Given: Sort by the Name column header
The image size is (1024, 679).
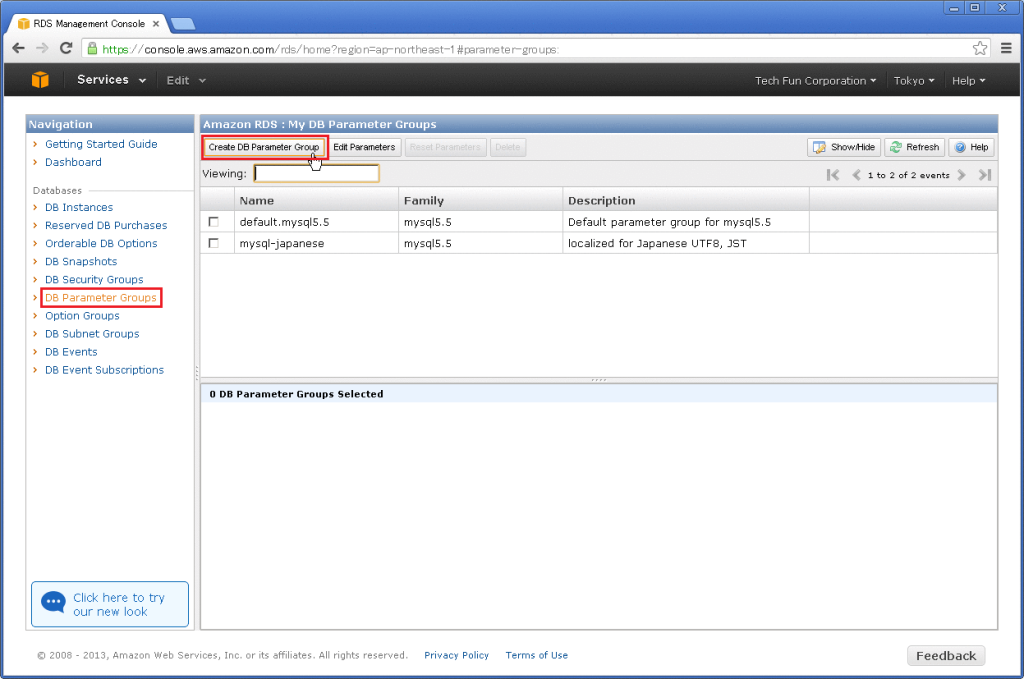Looking at the screenshot, I should [x=316, y=200].
